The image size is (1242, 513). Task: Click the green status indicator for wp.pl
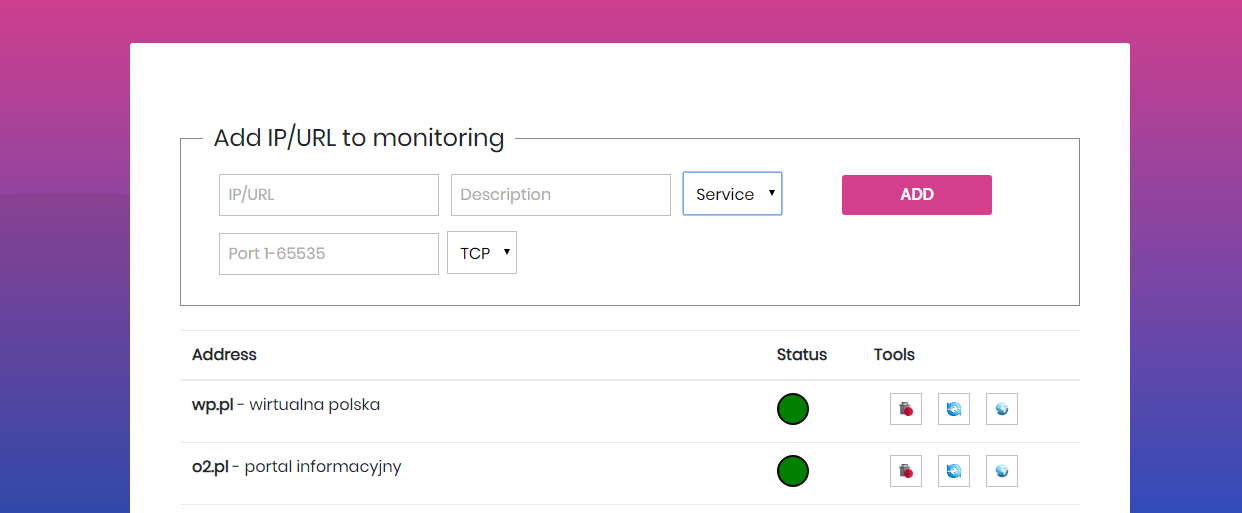pos(793,409)
